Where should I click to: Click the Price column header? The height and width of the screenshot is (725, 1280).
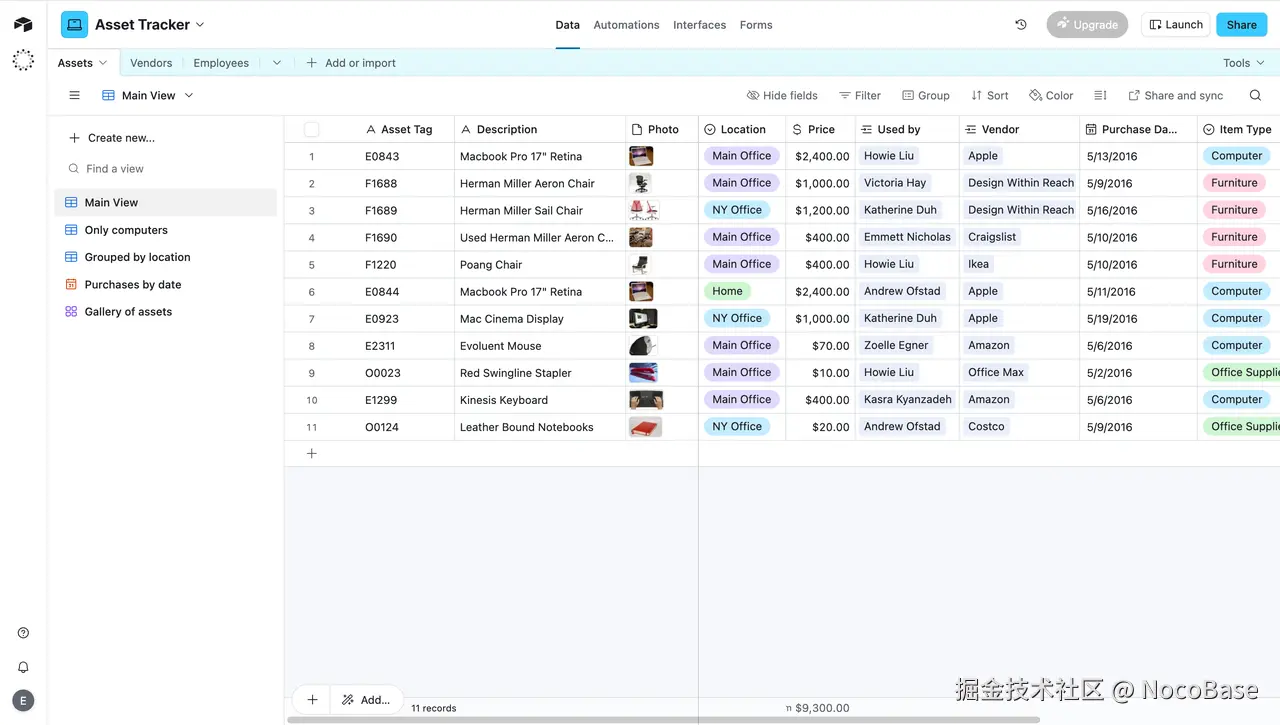[820, 129]
